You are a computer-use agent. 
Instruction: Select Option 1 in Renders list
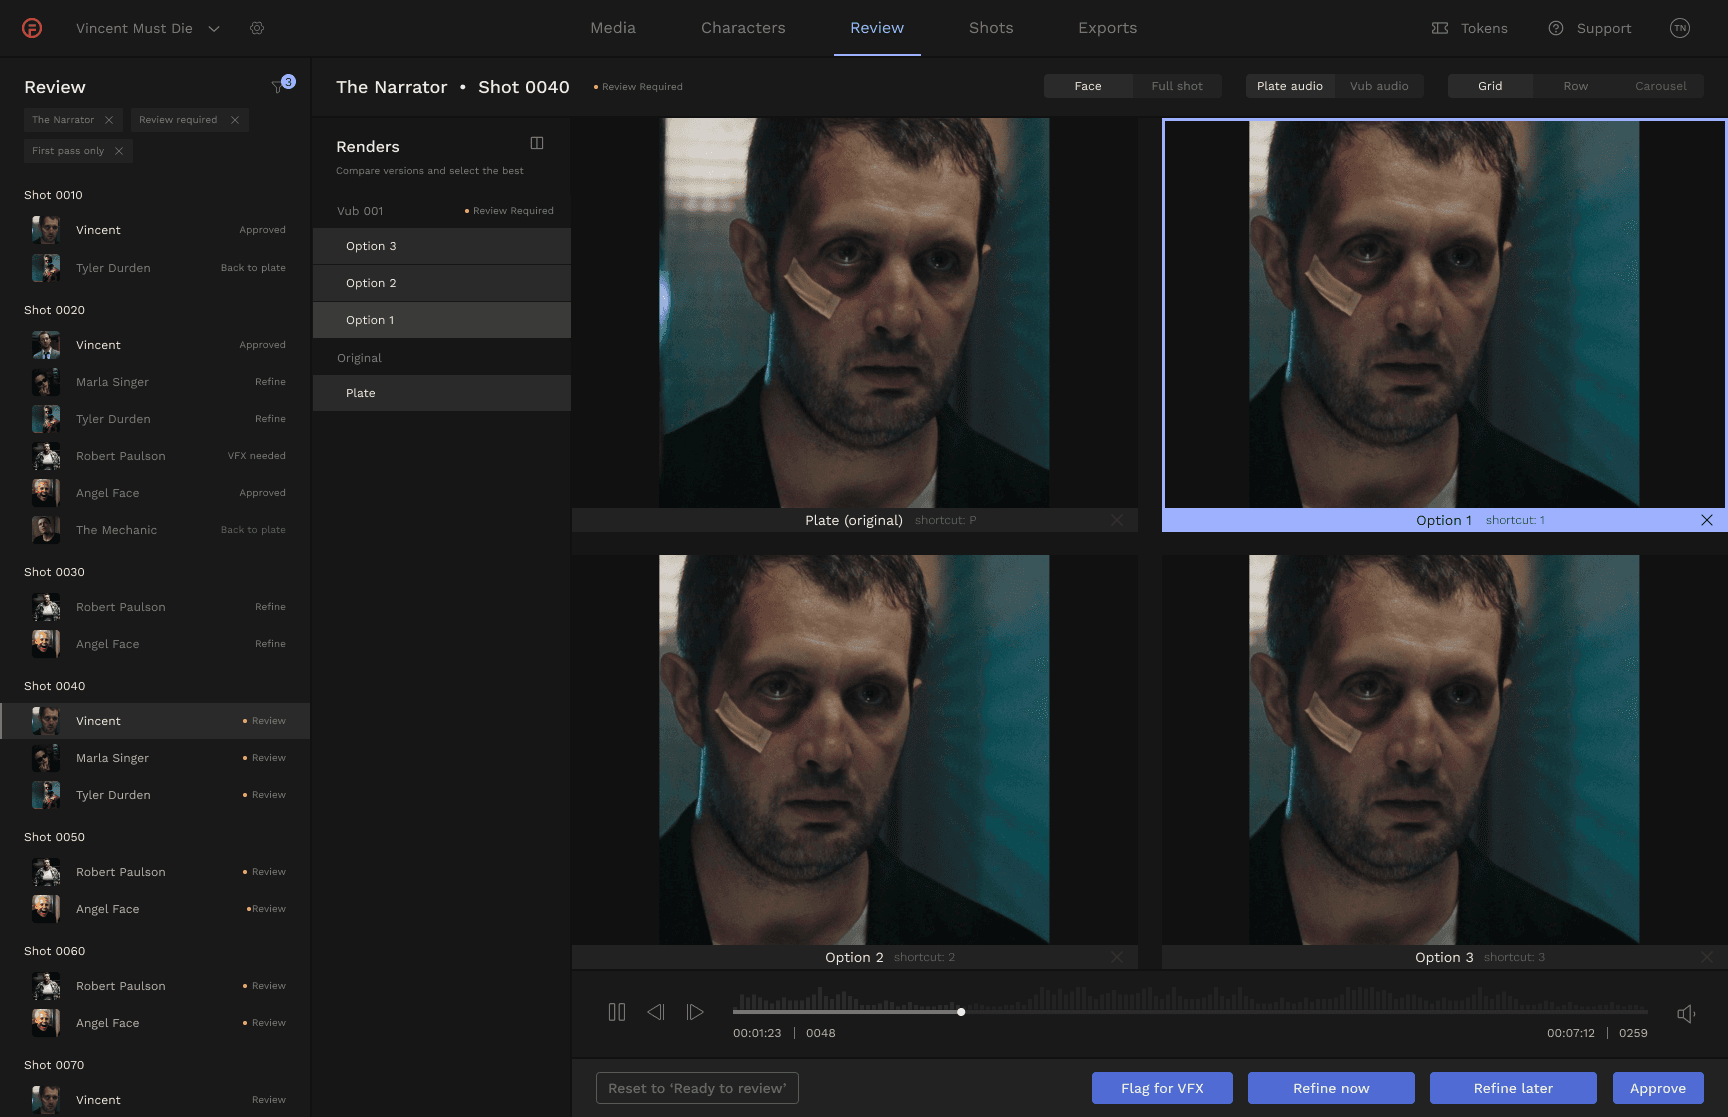442,320
